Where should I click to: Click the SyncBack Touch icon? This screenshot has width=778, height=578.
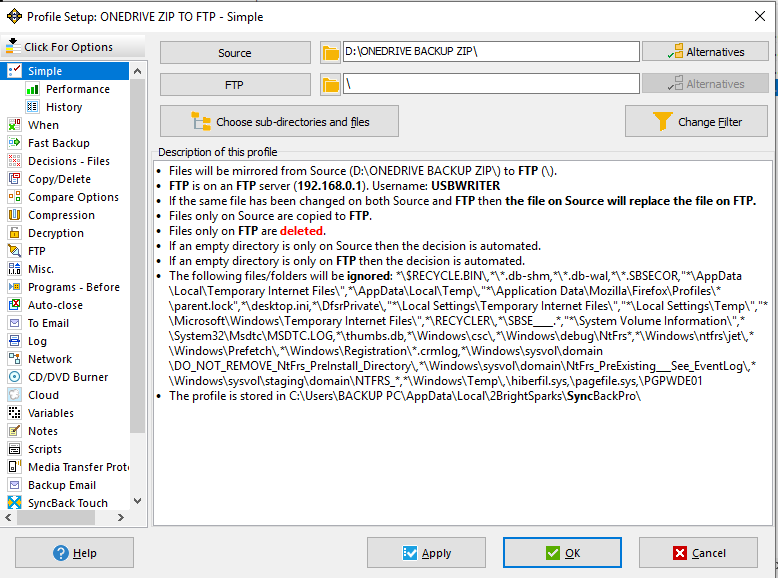14,503
